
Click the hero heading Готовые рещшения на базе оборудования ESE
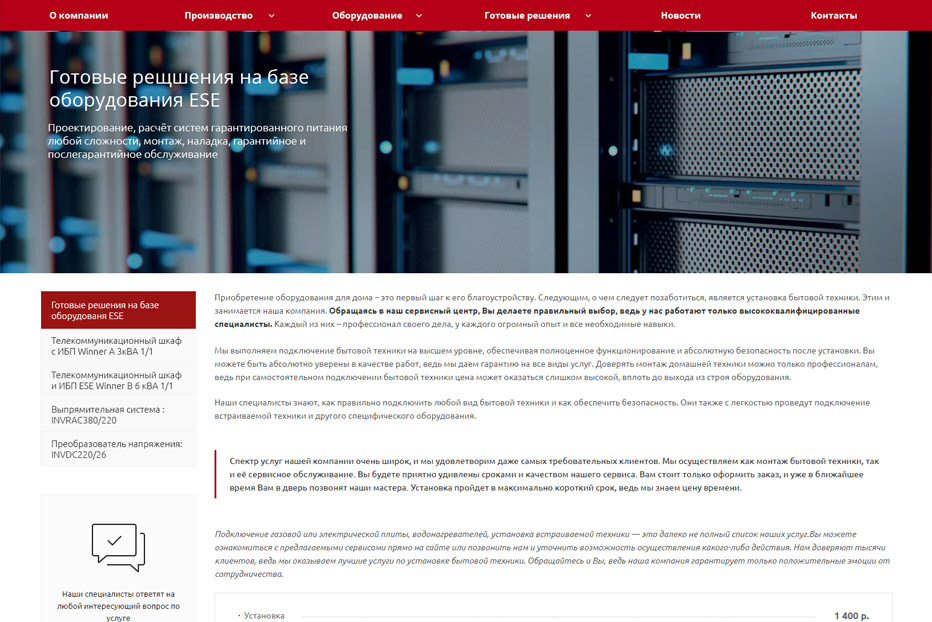pyautogui.click(x=178, y=88)
